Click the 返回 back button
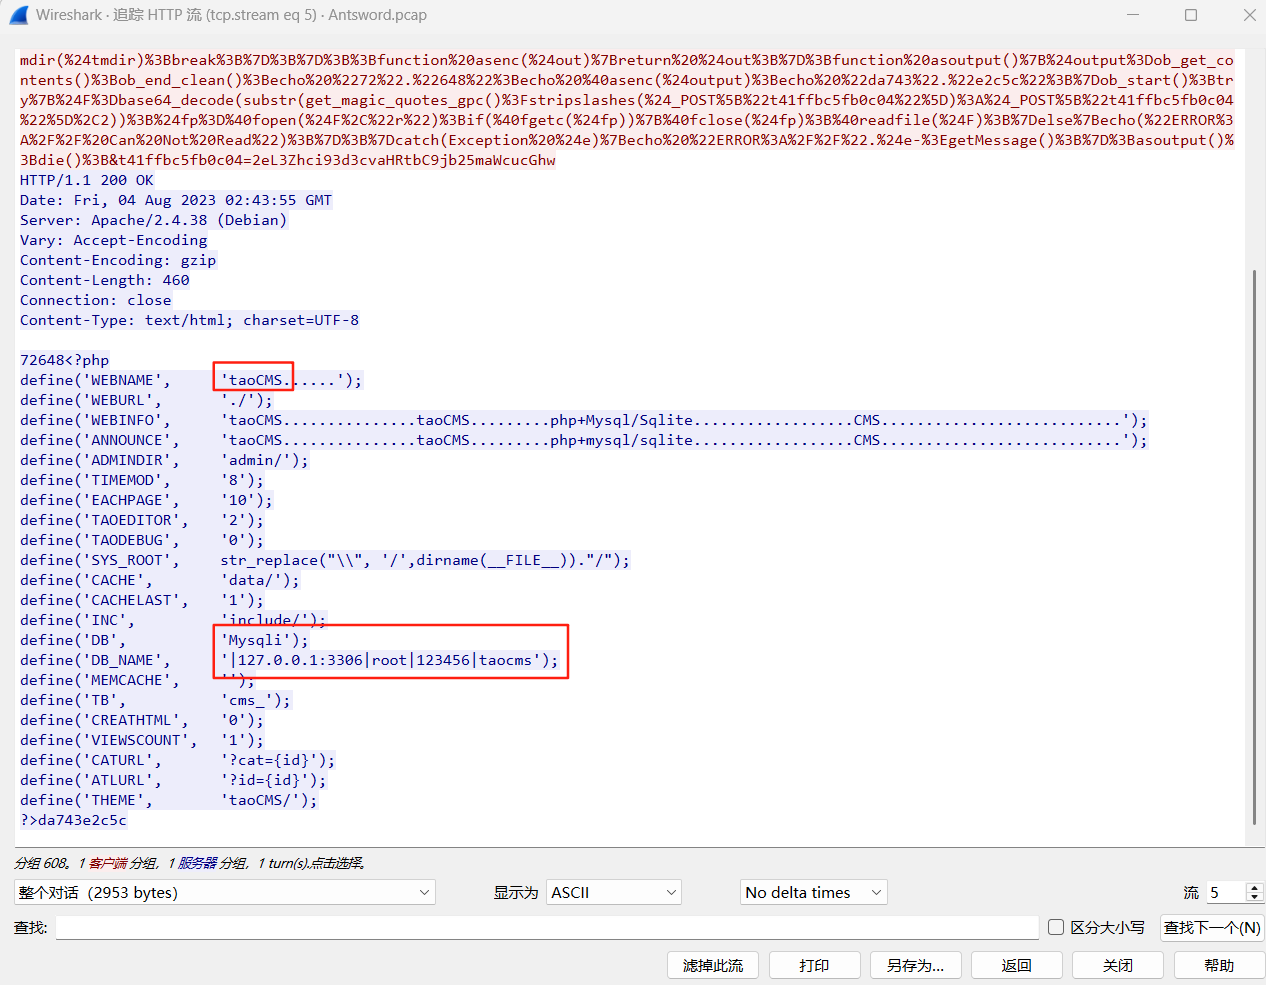 click(1017, 965)
